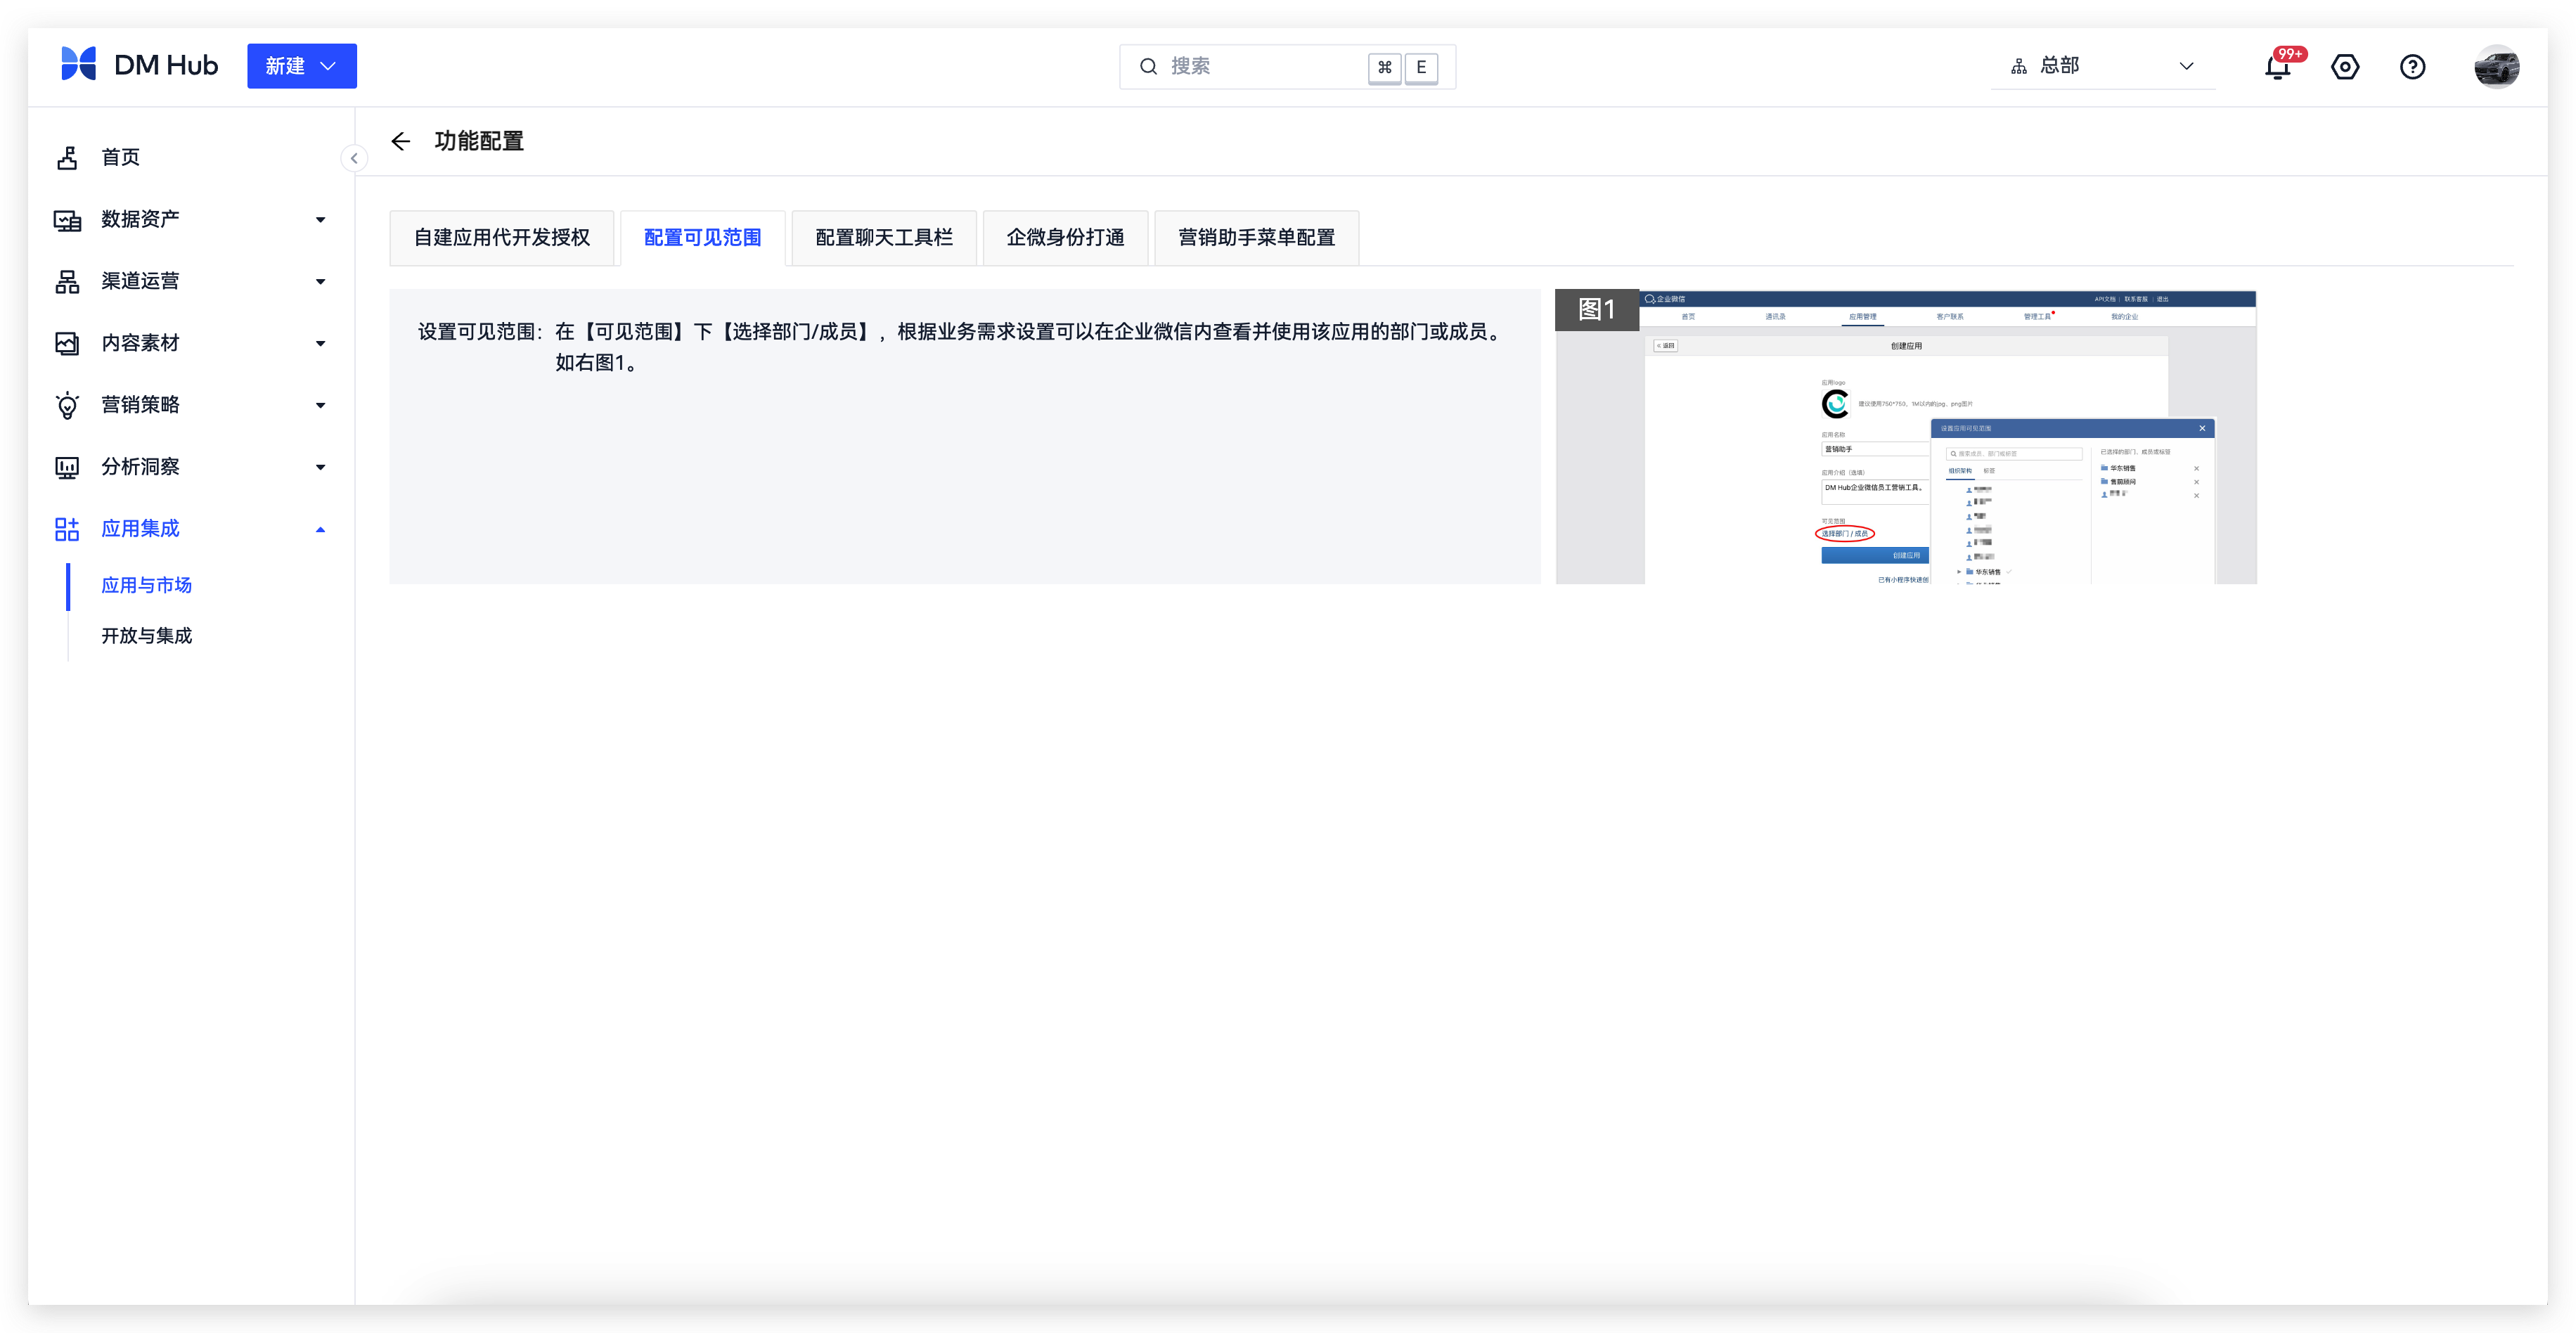Switch to 配置聊天工具栏 tab
Screen dimensions: 2576x1333
[883, 237]
